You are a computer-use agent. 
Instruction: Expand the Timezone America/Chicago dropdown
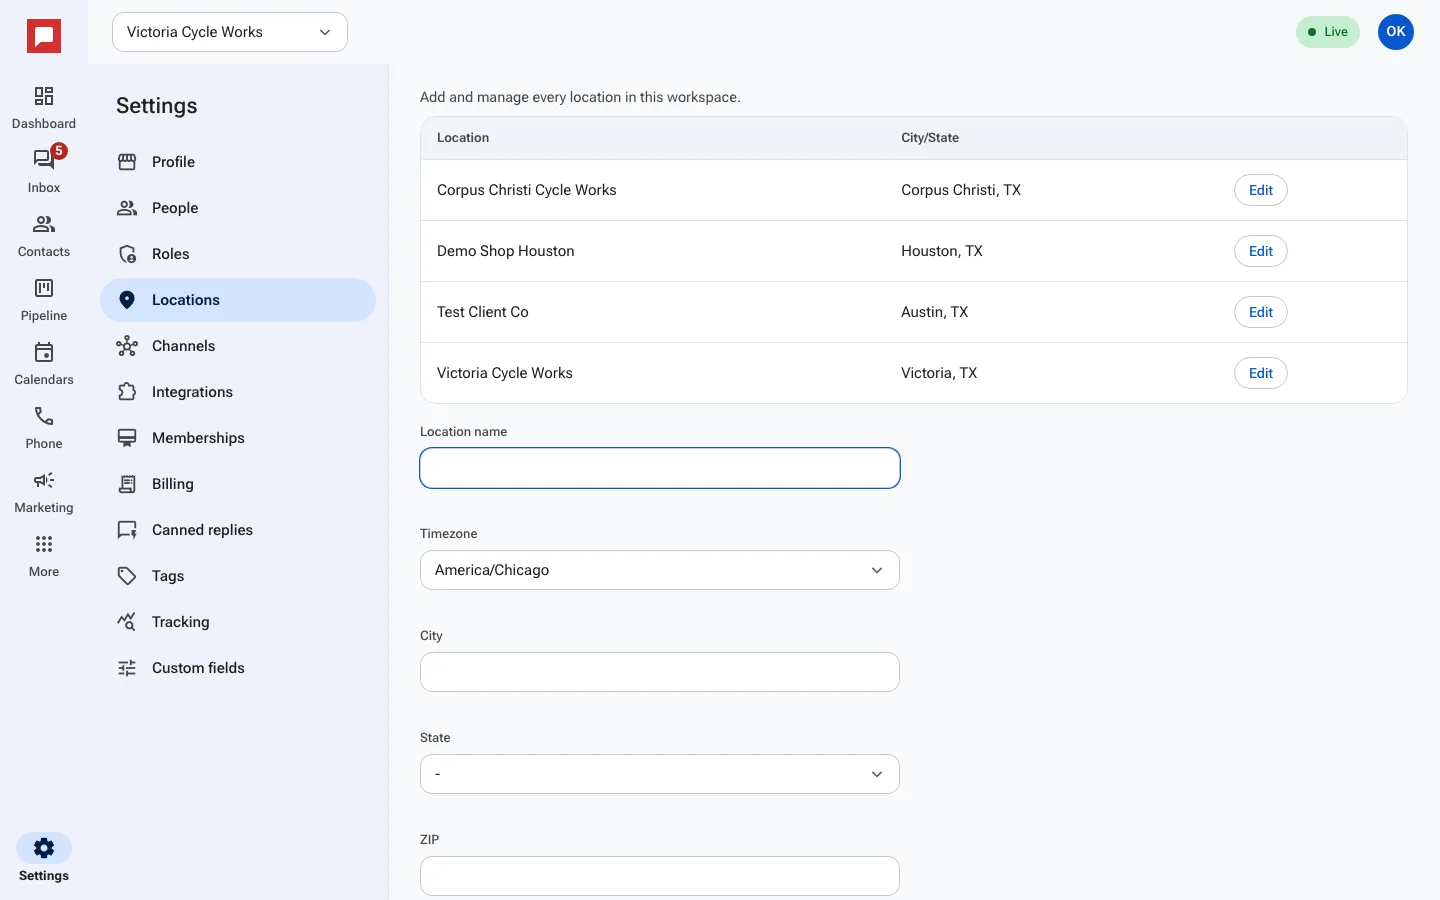tap(660, 570)
